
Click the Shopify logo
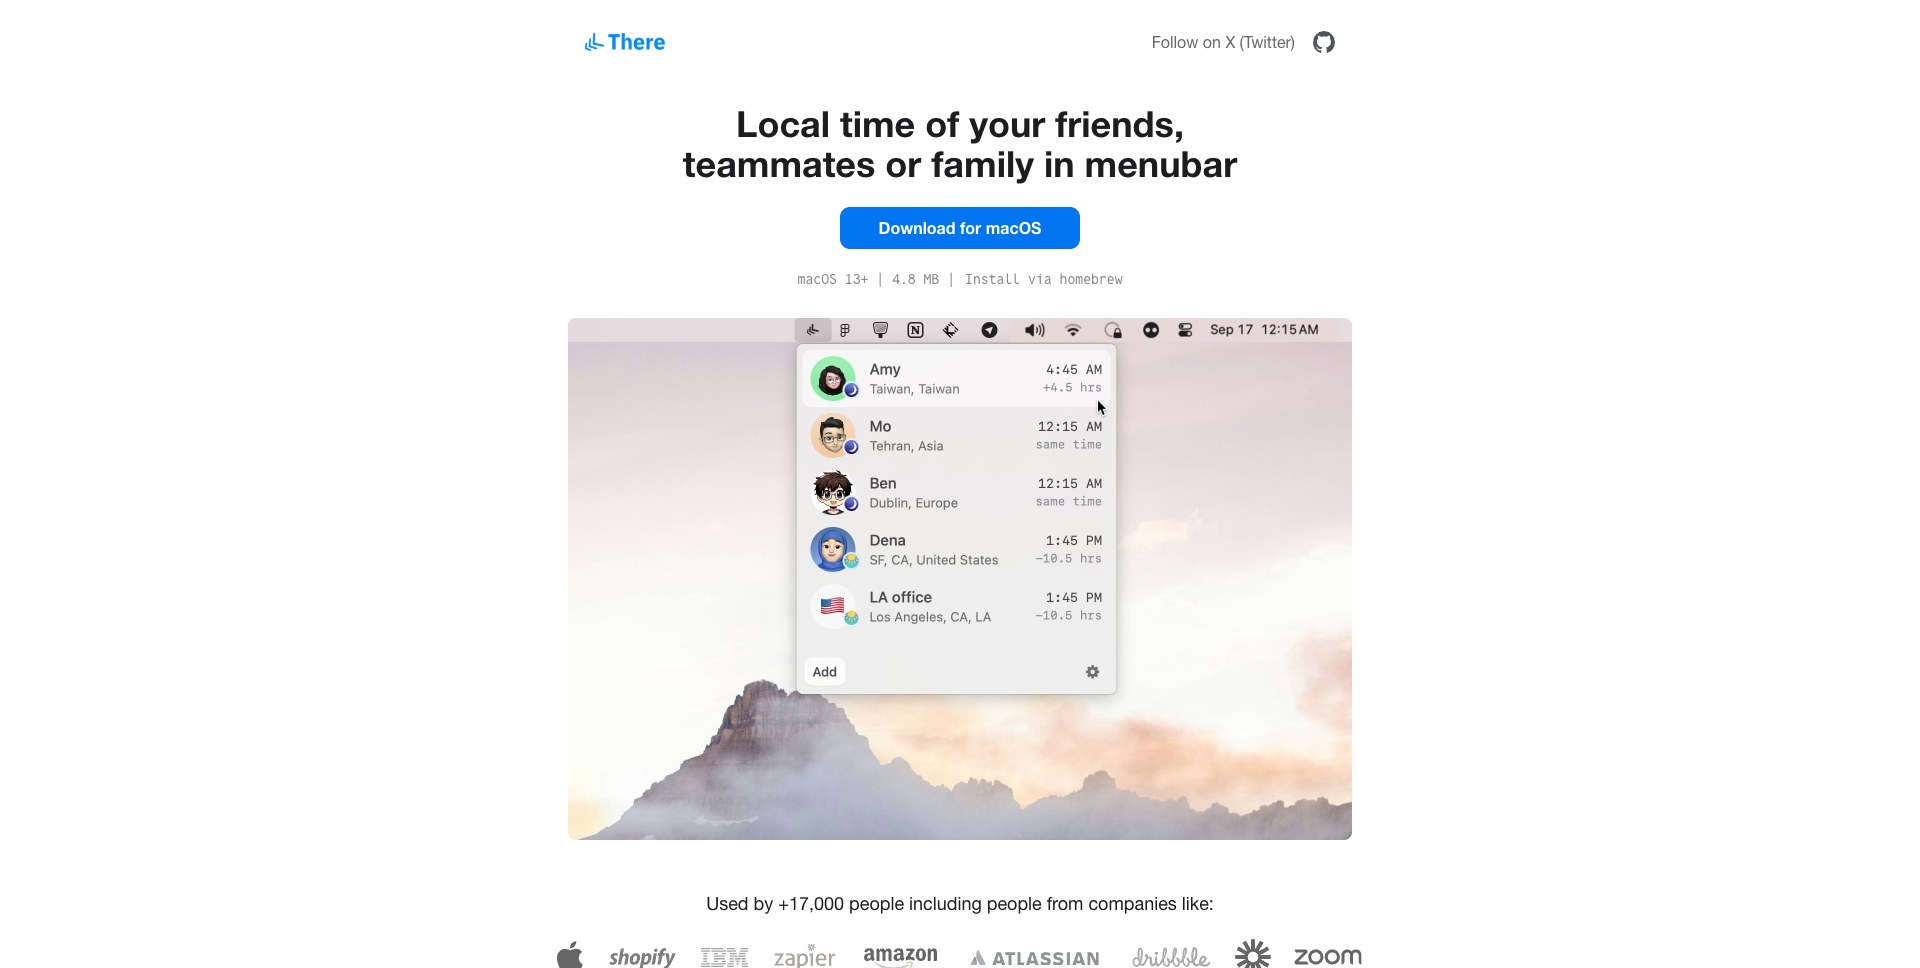642,957
